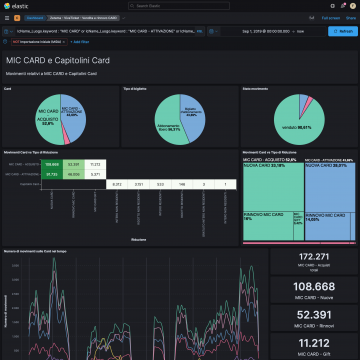This screenshot has width=360, height=360.
Task: Set the start date Sep 1, 2019
Action: point(266,31)
